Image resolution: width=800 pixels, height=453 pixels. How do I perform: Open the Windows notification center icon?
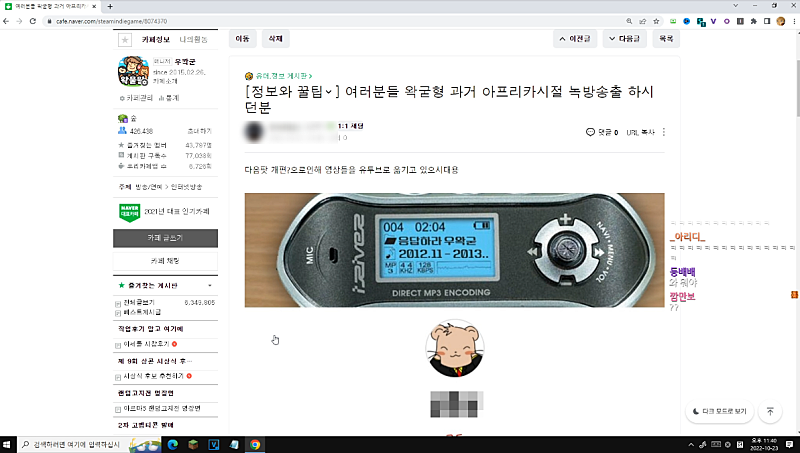(x=789, y=445)
